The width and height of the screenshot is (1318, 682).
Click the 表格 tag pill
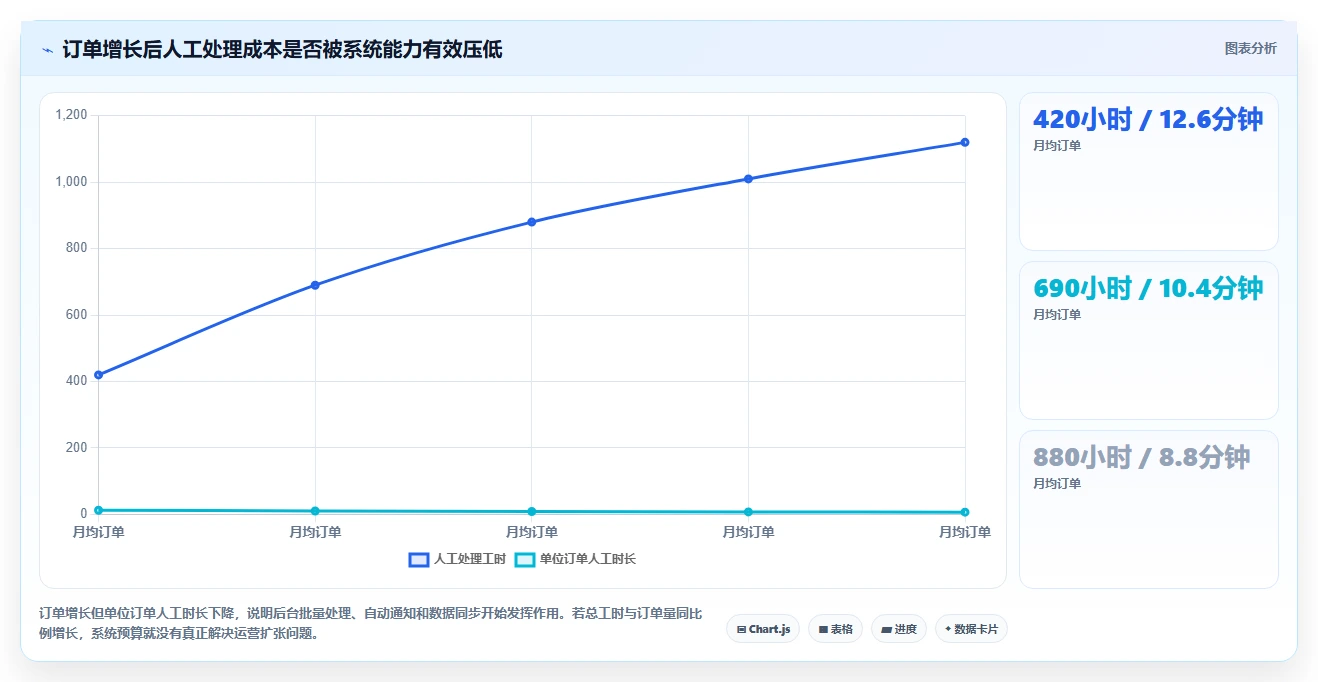pos(835,629)
